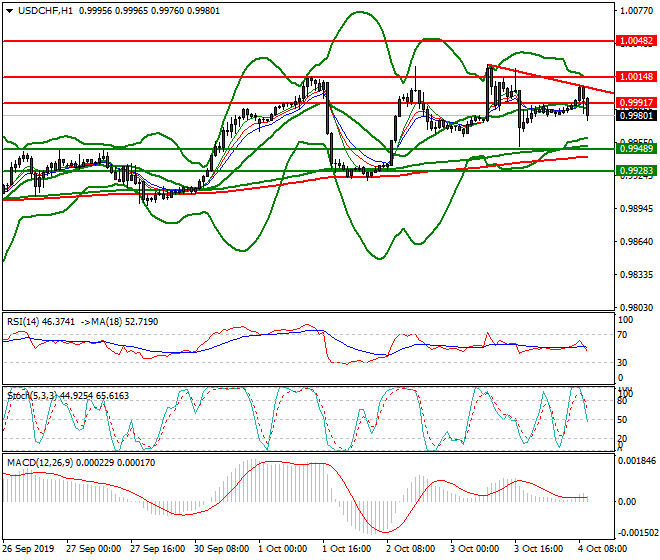Click the 27 Sep 16:00 time axis label
The width and height of the screenshot is (660, 560).
pyautogui.click(x=157, y=549)
